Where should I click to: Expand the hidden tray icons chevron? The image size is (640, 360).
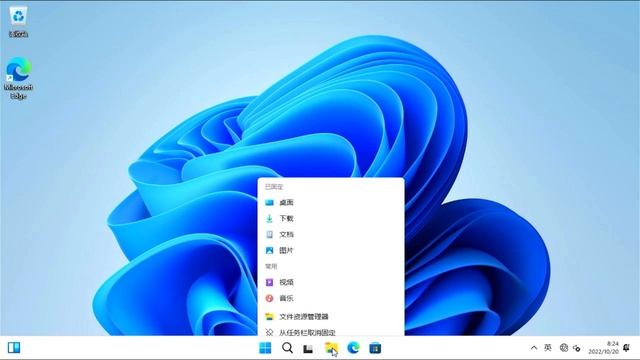(534, 348)
